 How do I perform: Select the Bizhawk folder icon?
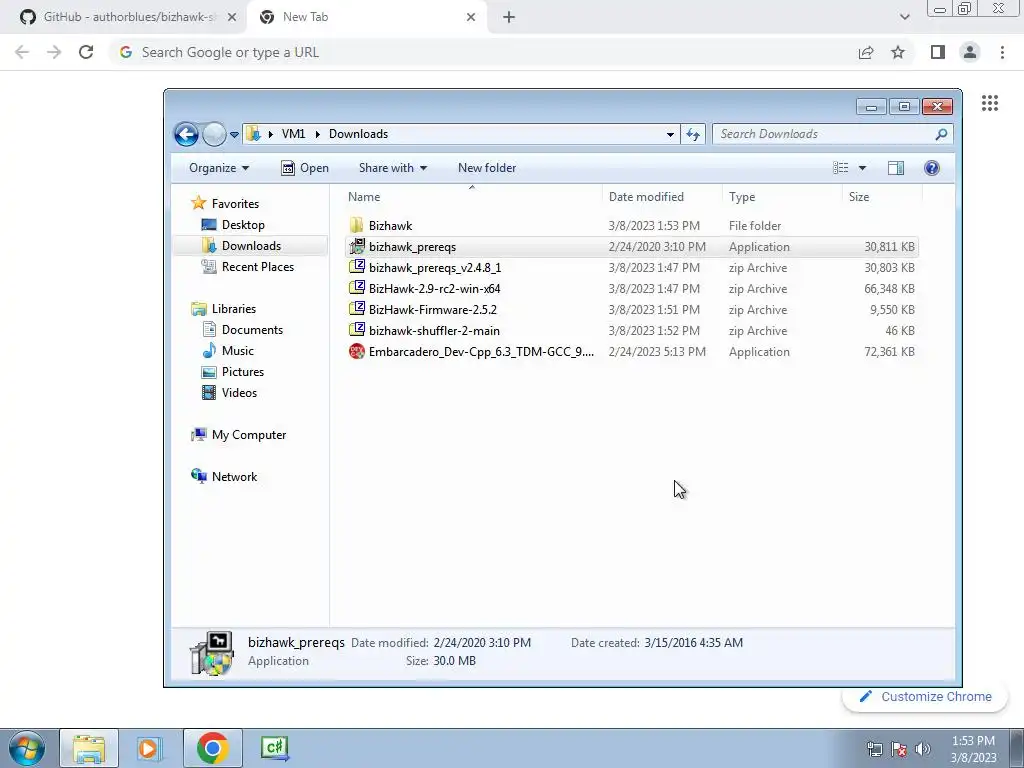(x=357, y=225)
